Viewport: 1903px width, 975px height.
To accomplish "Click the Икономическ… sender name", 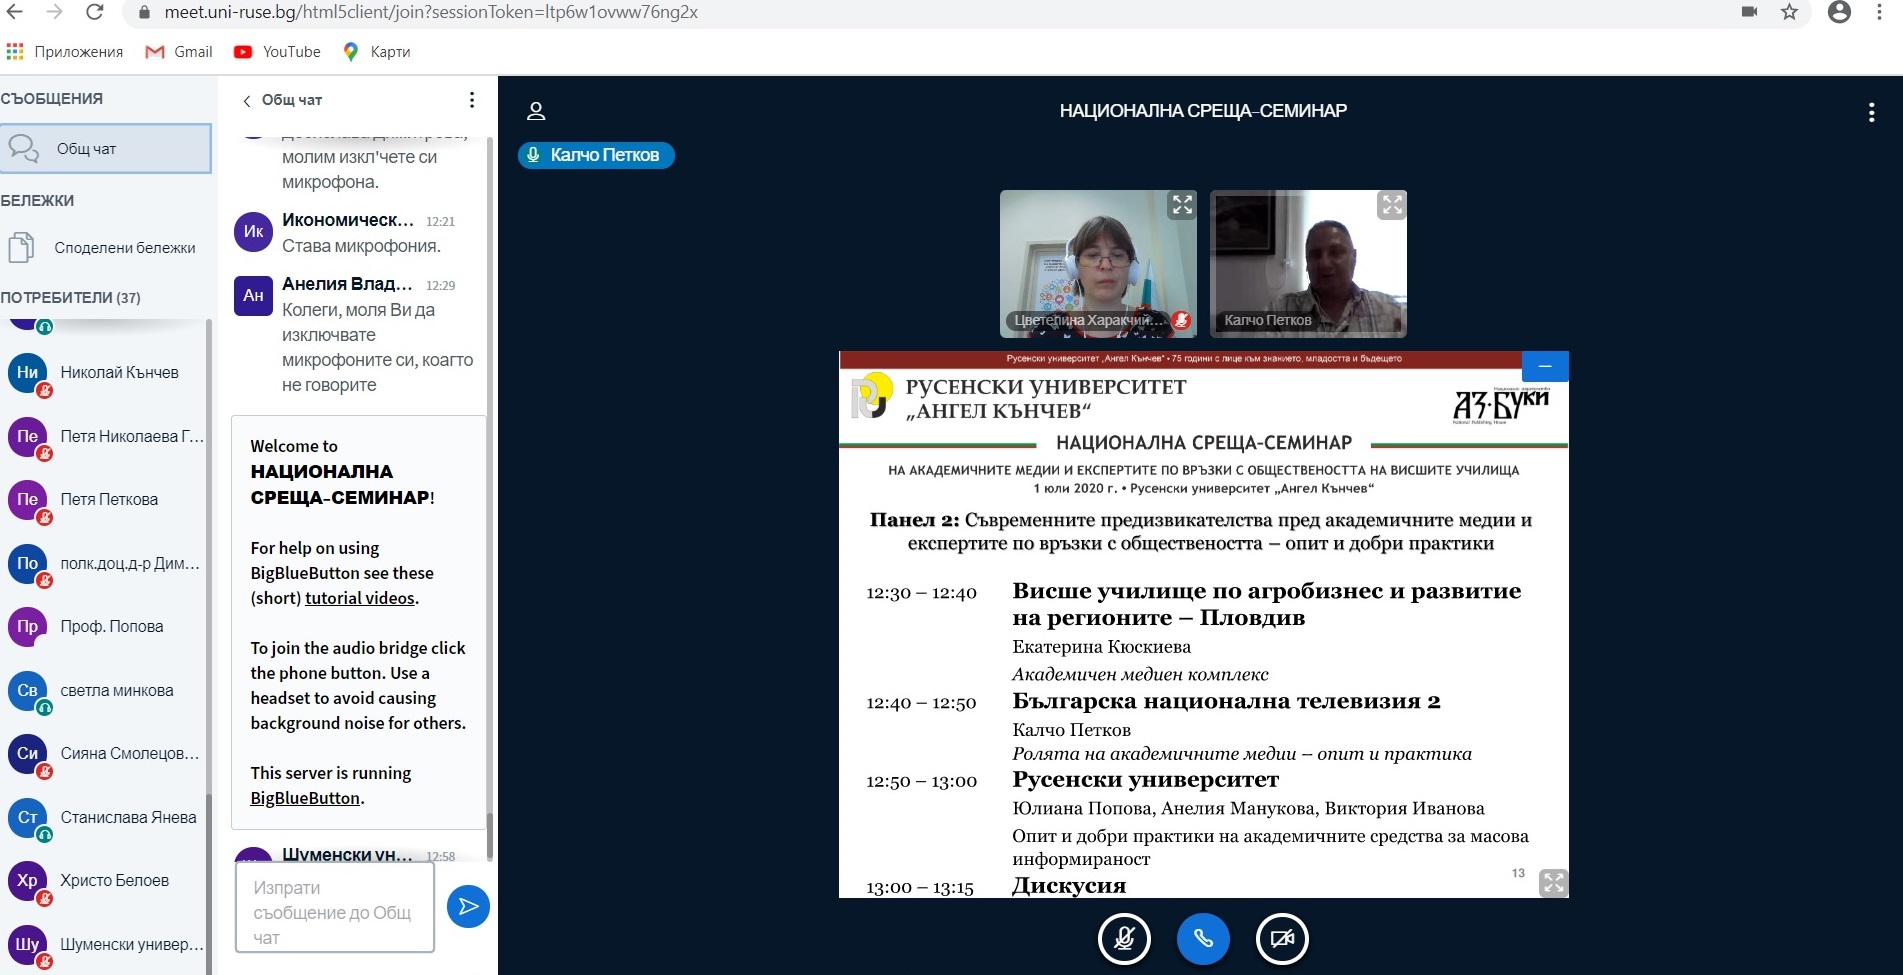I will tap(348, 220).
